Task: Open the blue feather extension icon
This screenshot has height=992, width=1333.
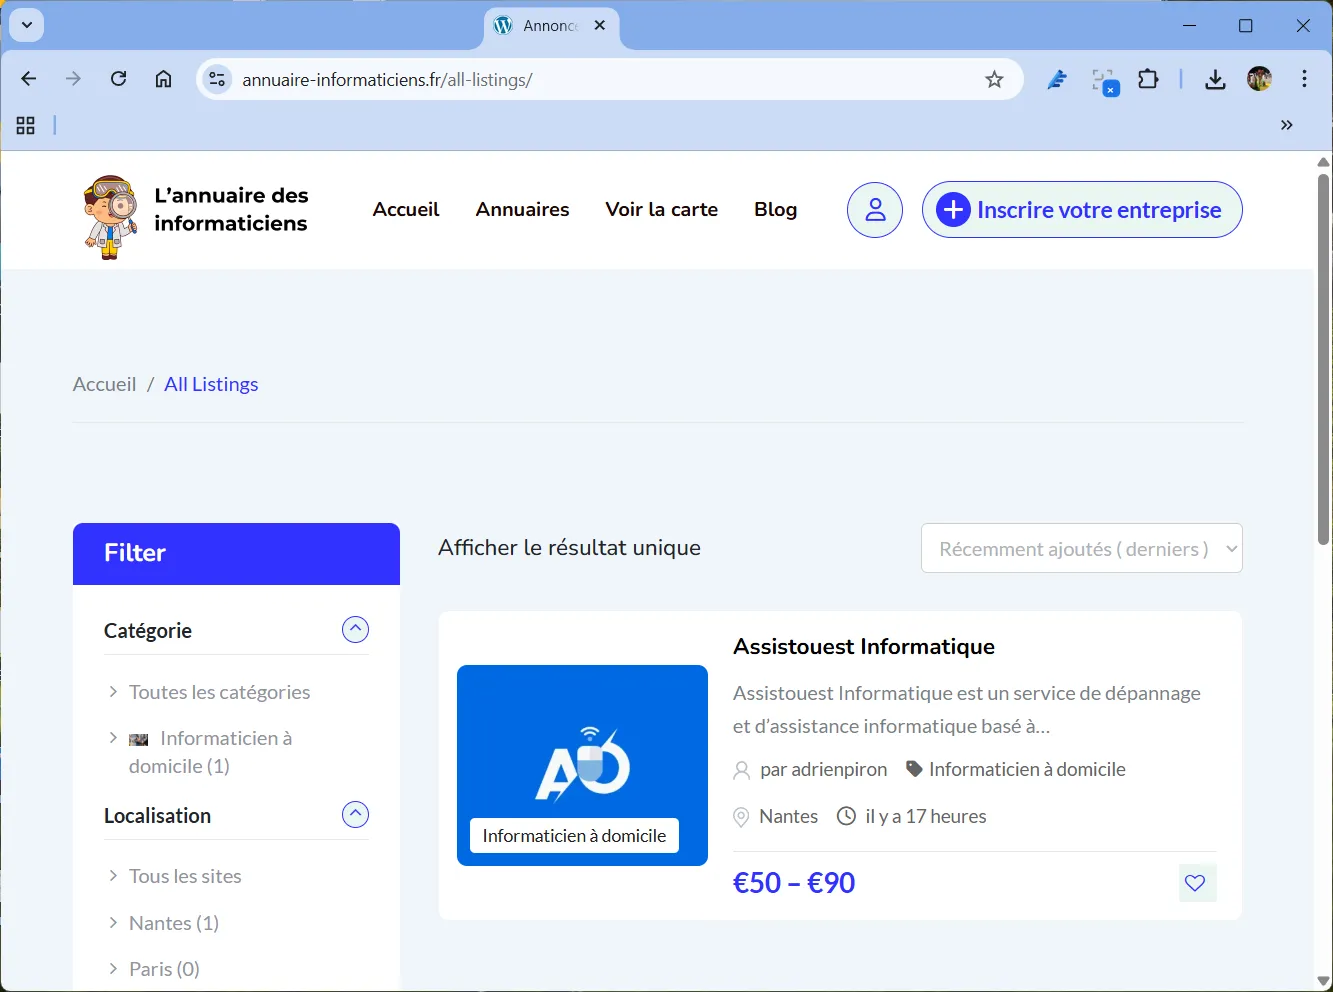Action: [1057, 79]
